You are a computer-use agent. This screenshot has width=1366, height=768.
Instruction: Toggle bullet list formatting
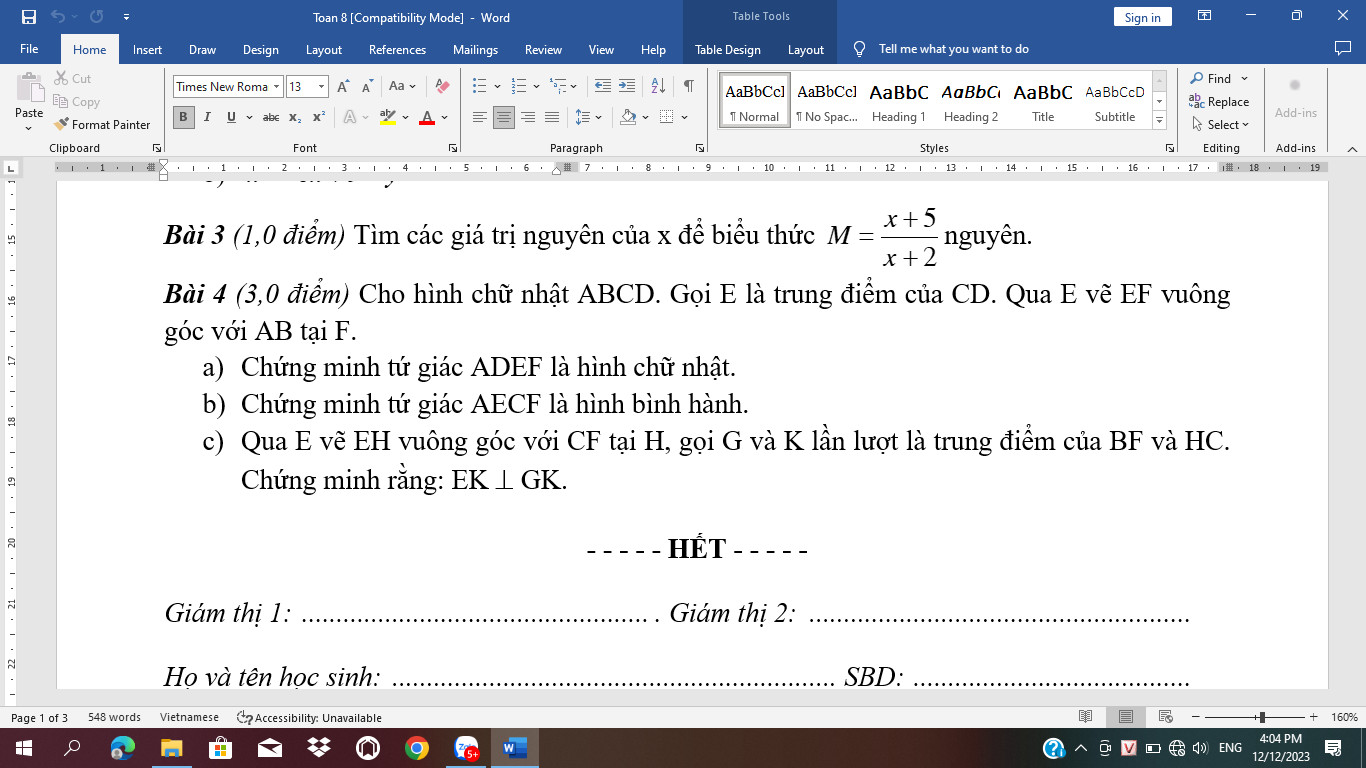(x=480, y=86)
